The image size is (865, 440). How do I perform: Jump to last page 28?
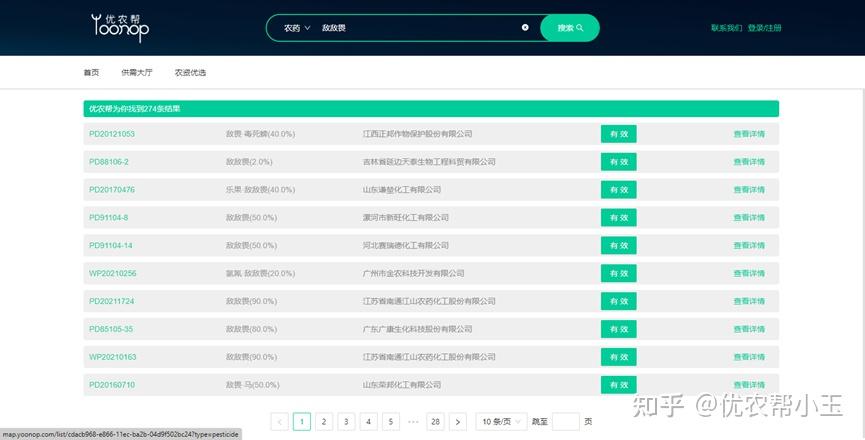coord(435,422)
